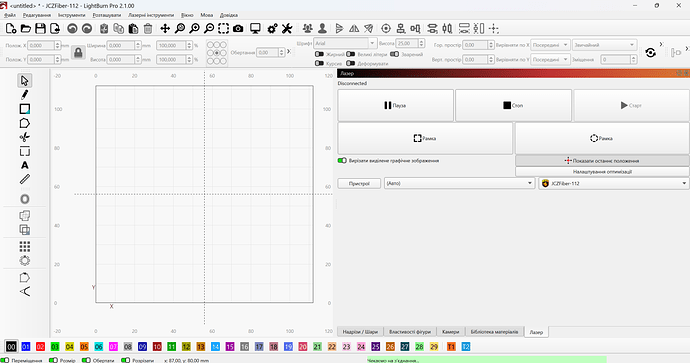Open the Шрифт Arial font dropdown

(345, 43)
